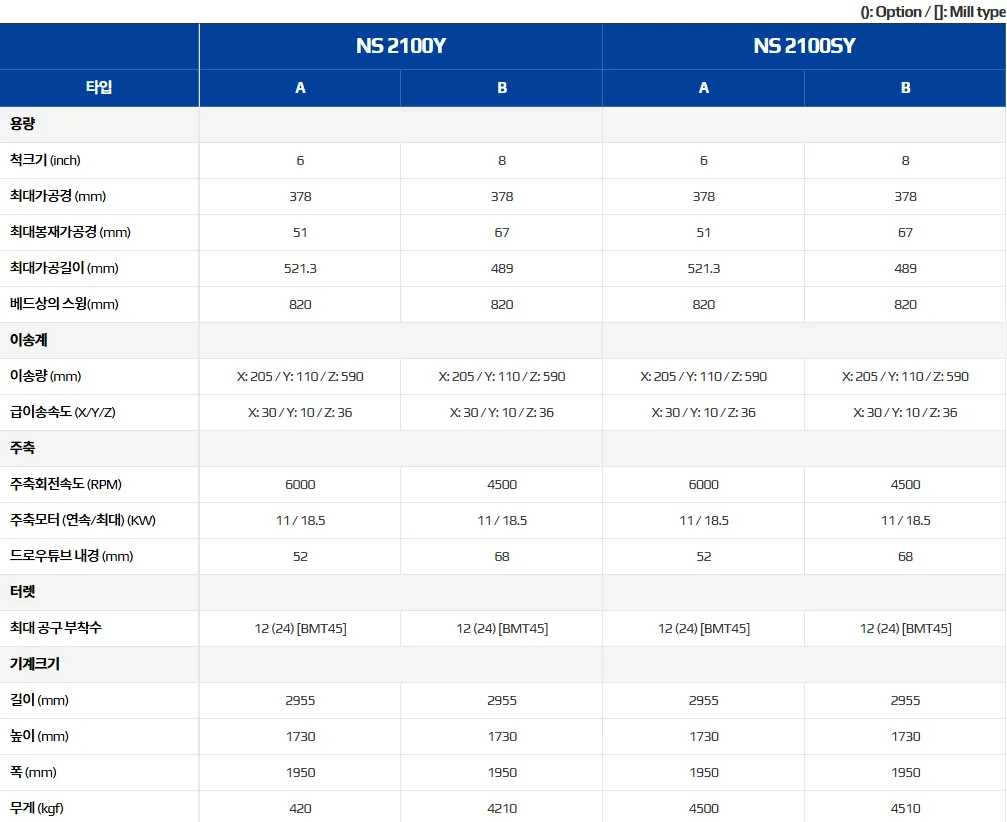
Task: Select the weight value 4210
Action: [x=502, y=809]
